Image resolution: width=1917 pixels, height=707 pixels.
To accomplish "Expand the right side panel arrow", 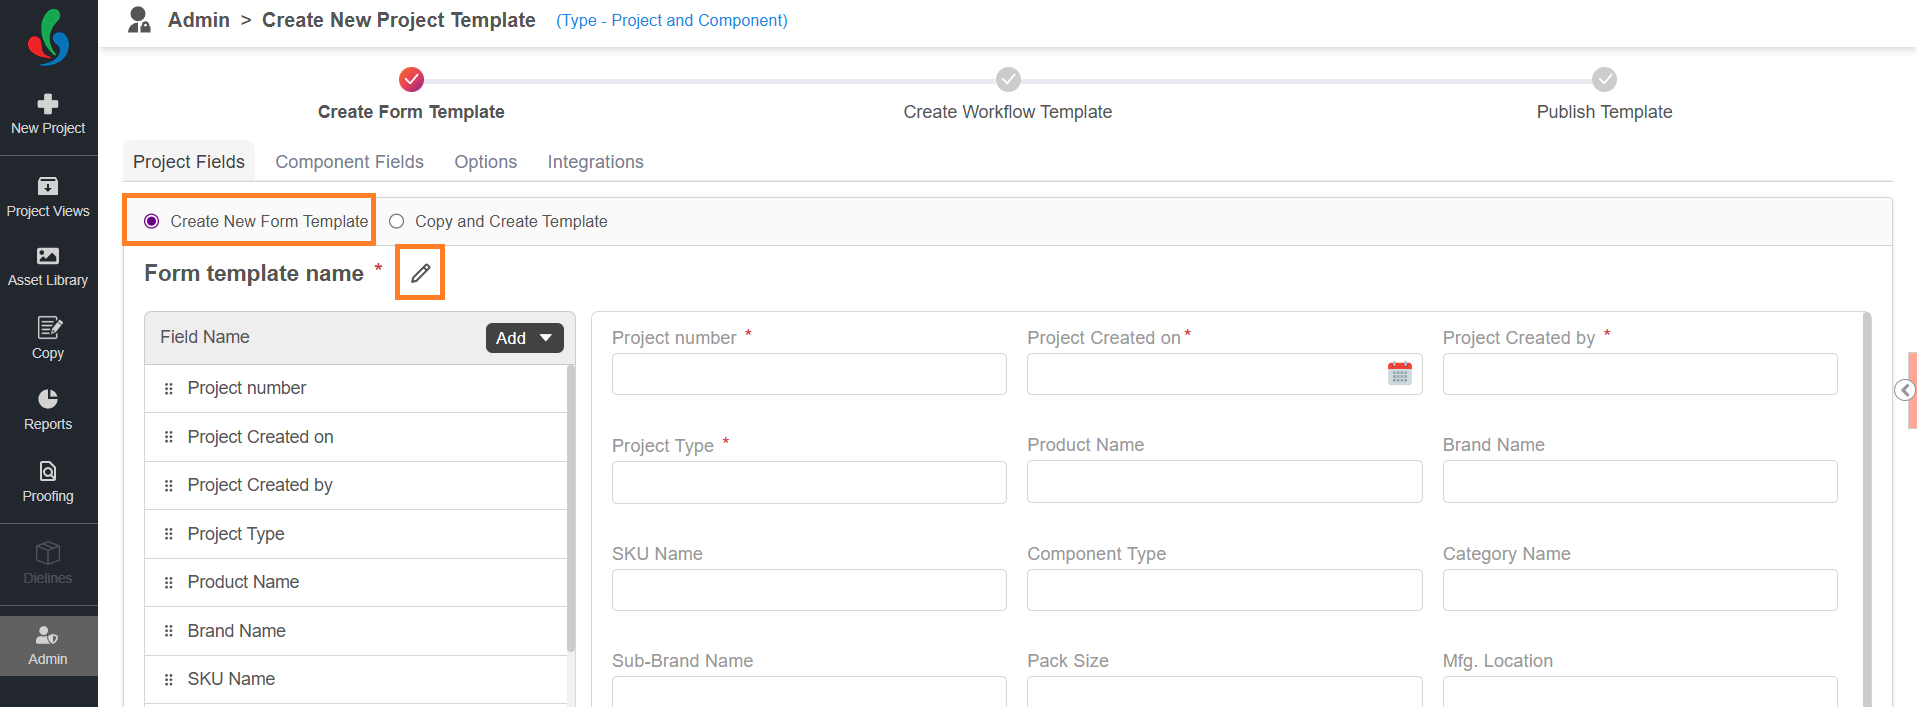I will (x=1905, y=390).
